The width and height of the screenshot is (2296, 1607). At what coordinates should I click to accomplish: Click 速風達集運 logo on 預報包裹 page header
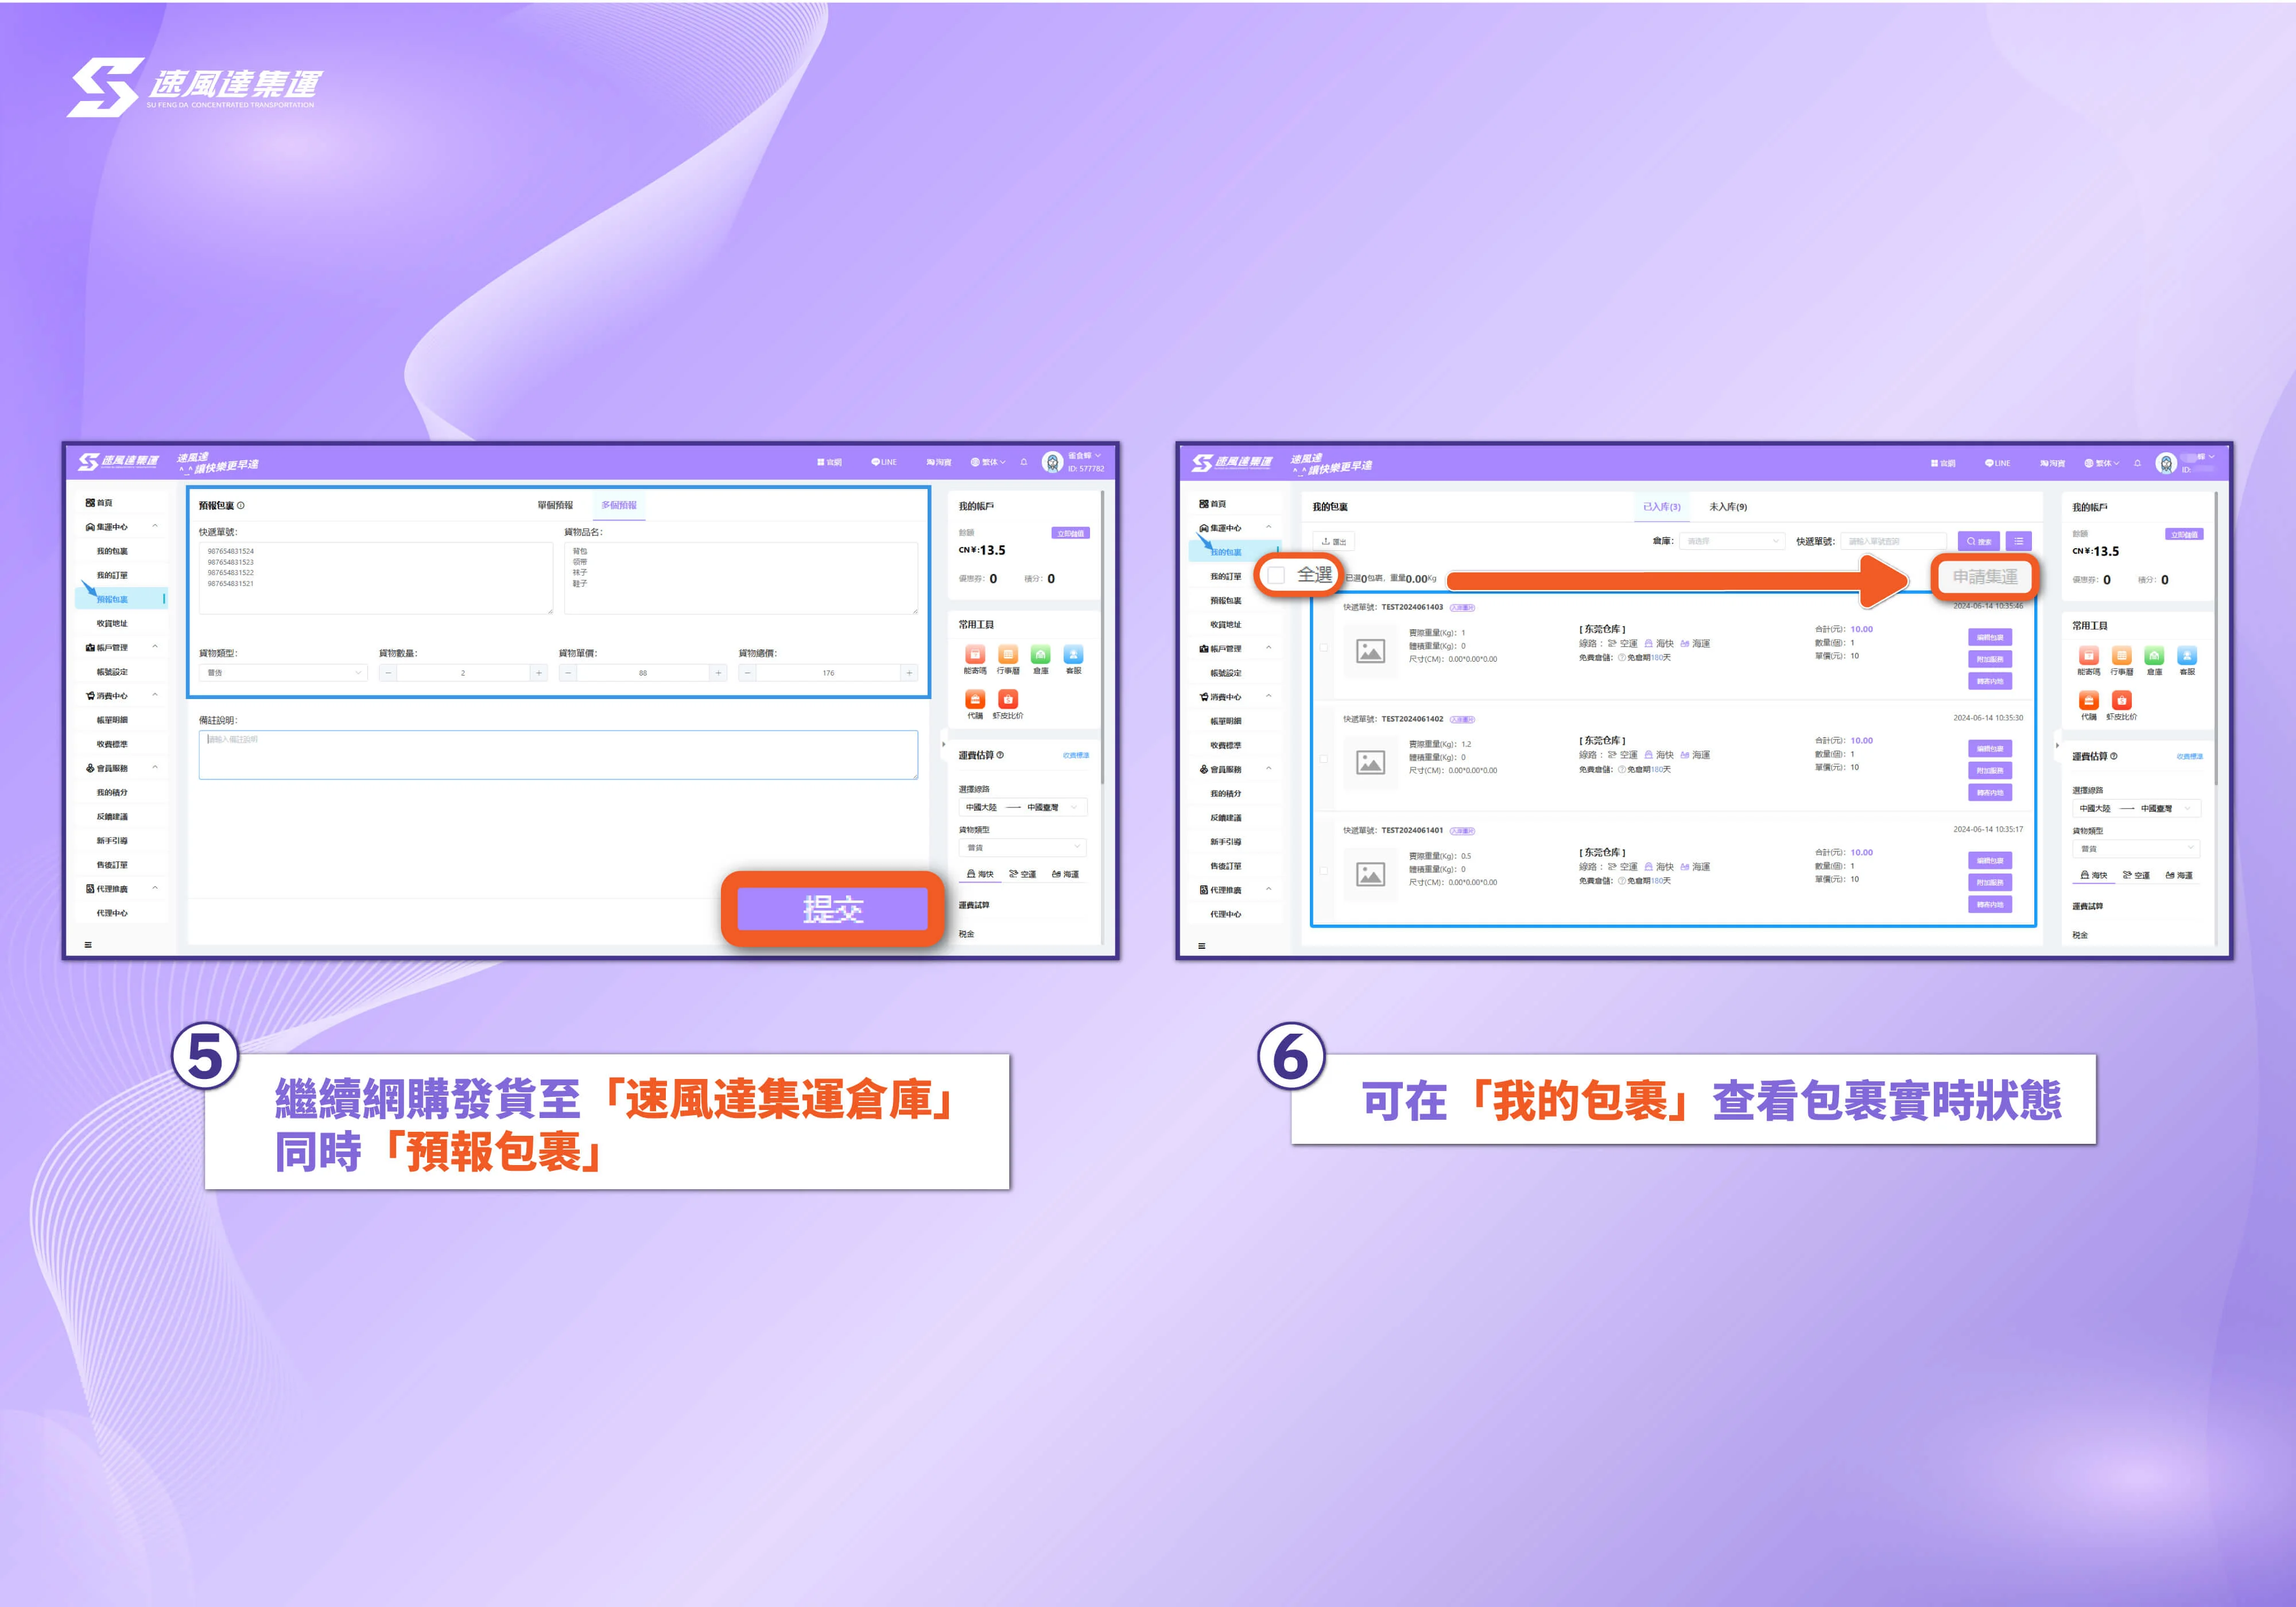(118, 461)
